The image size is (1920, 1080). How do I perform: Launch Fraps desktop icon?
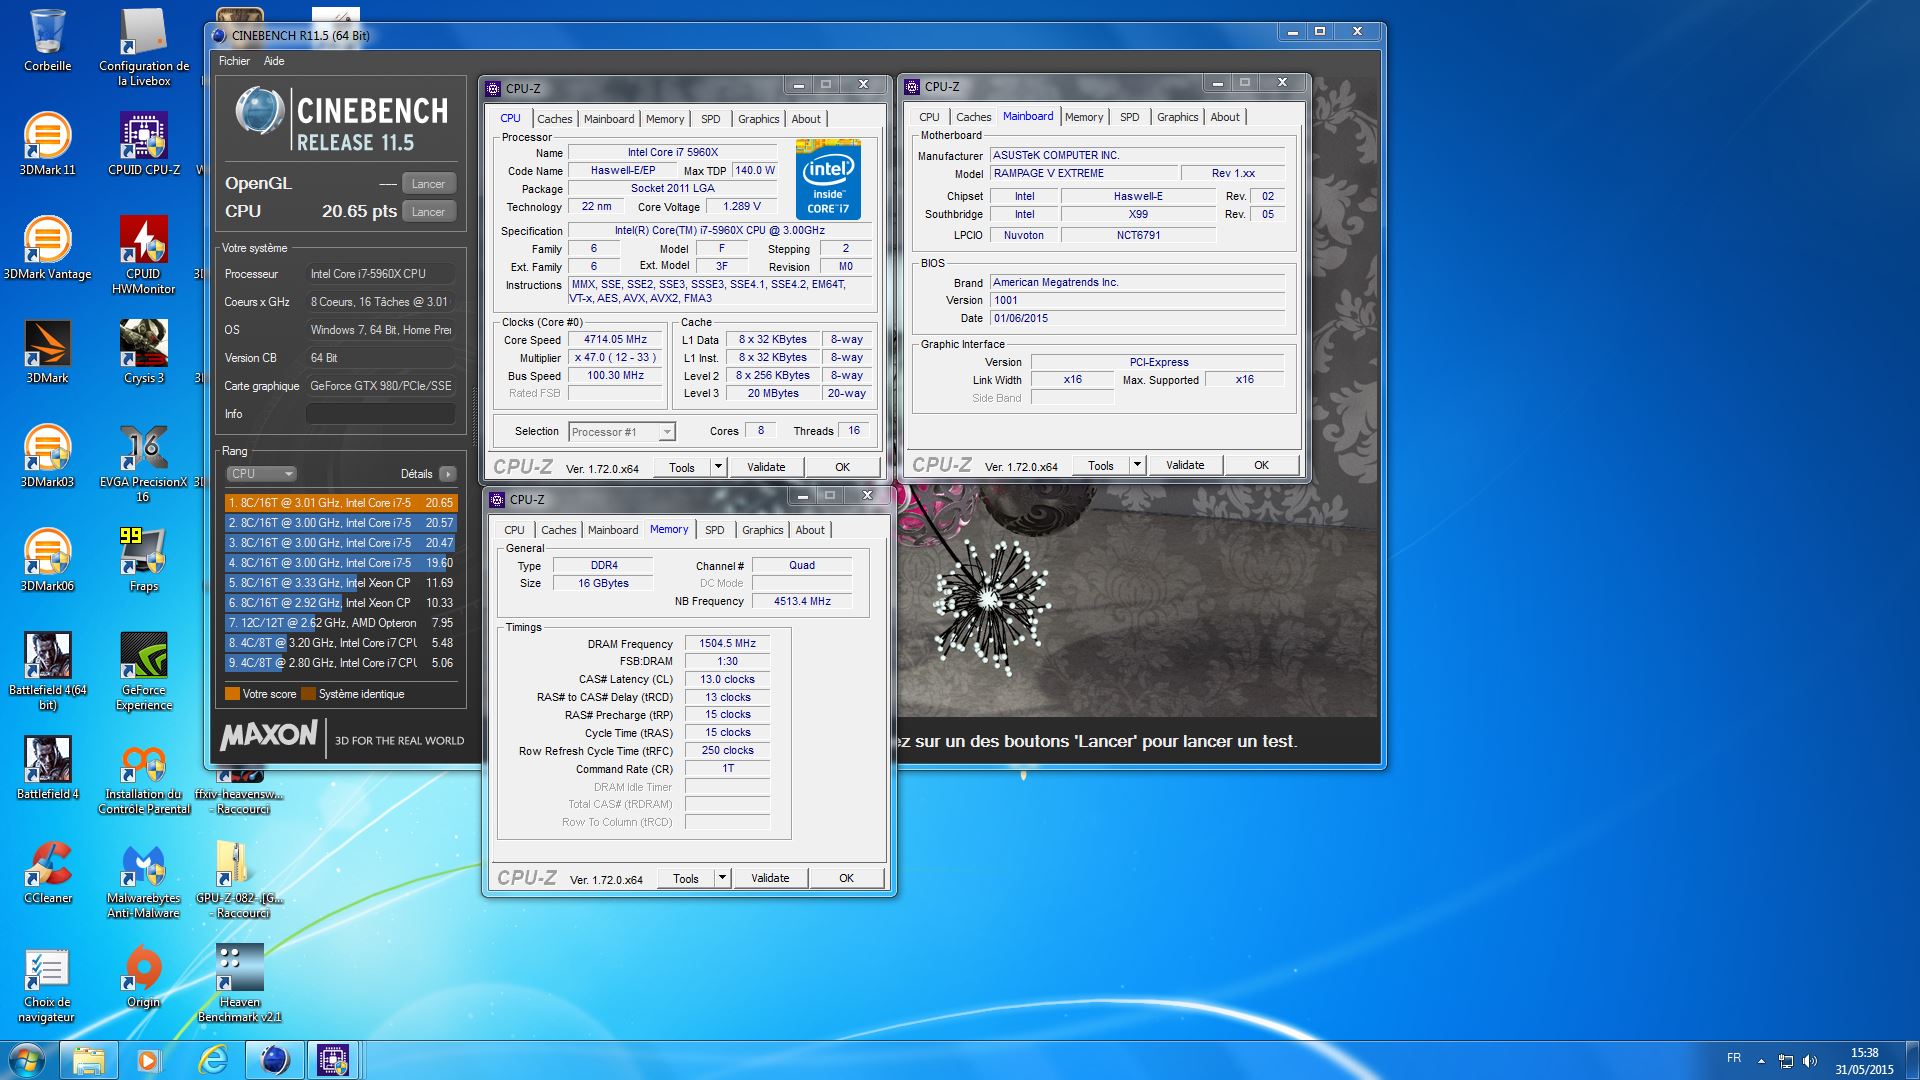[x=144, y=561]
